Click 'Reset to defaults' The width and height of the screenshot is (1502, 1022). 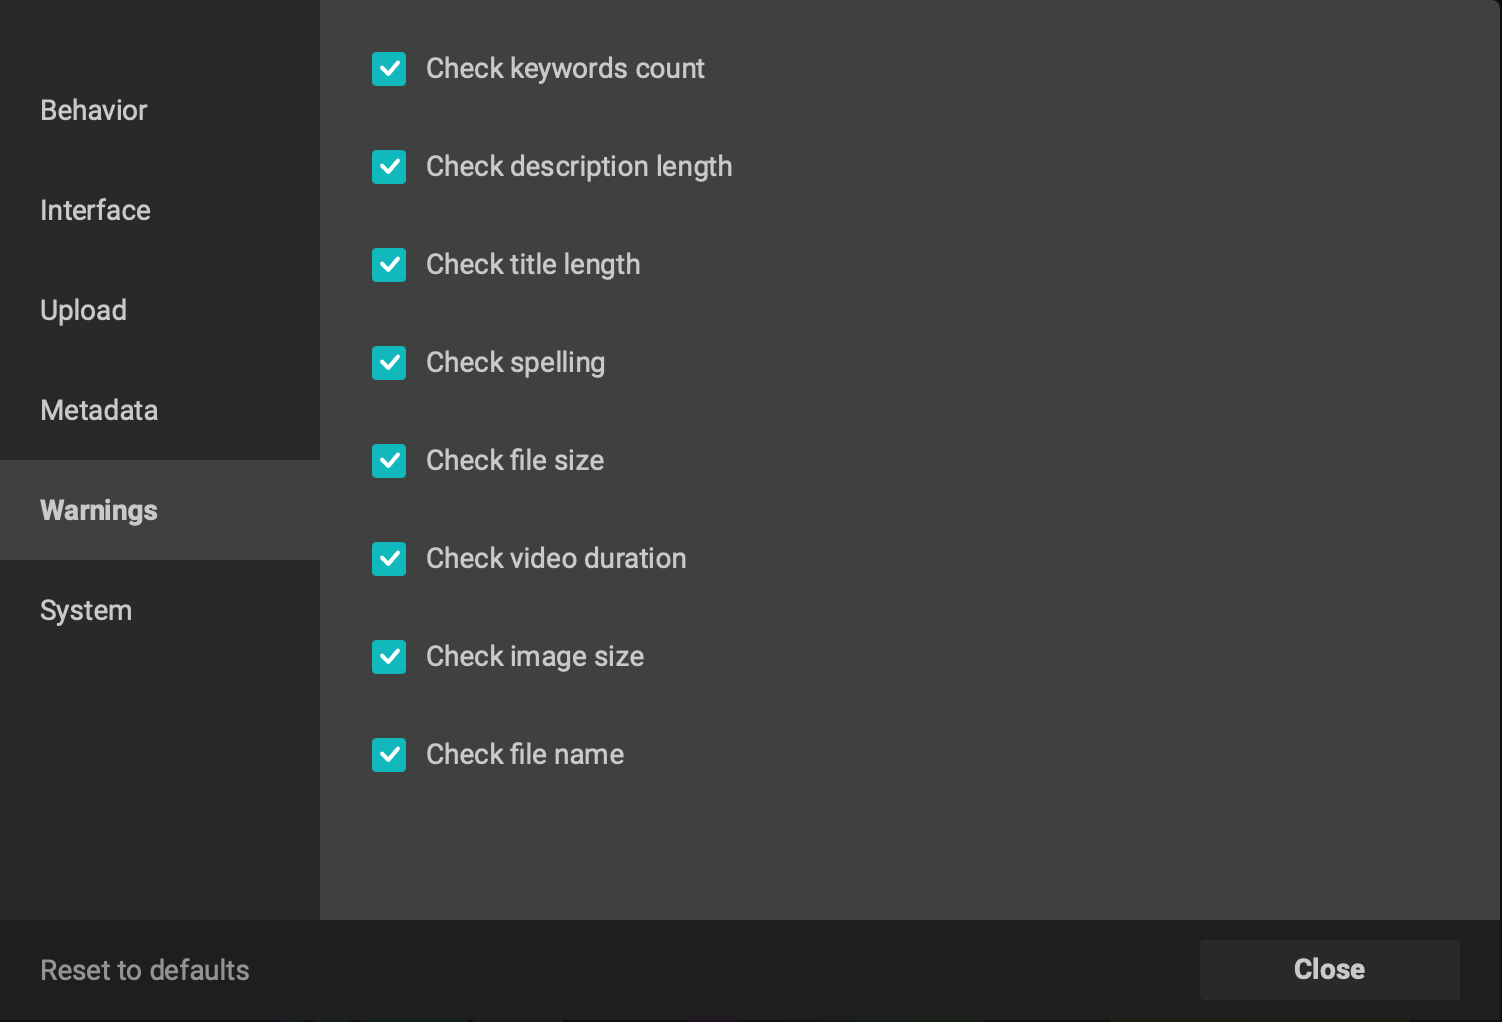pos(144,970)
